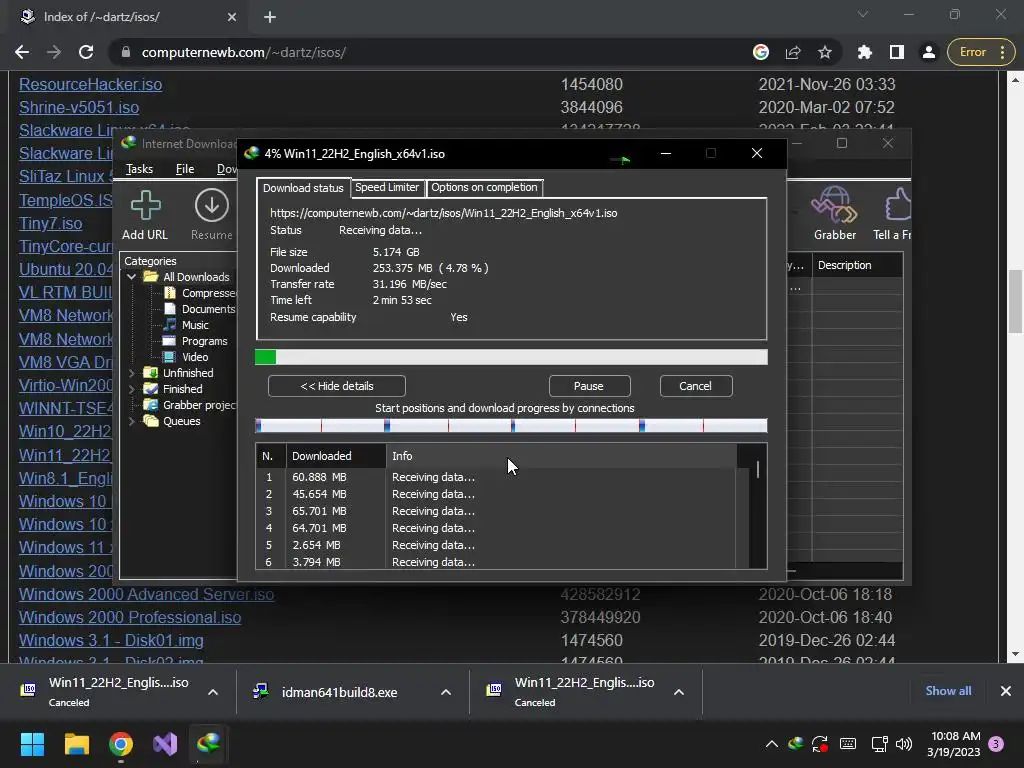Screen dimensions: 1024x768
Task: Open Windows 2000 Professional.iso link
Action: (x=130, y=617)
